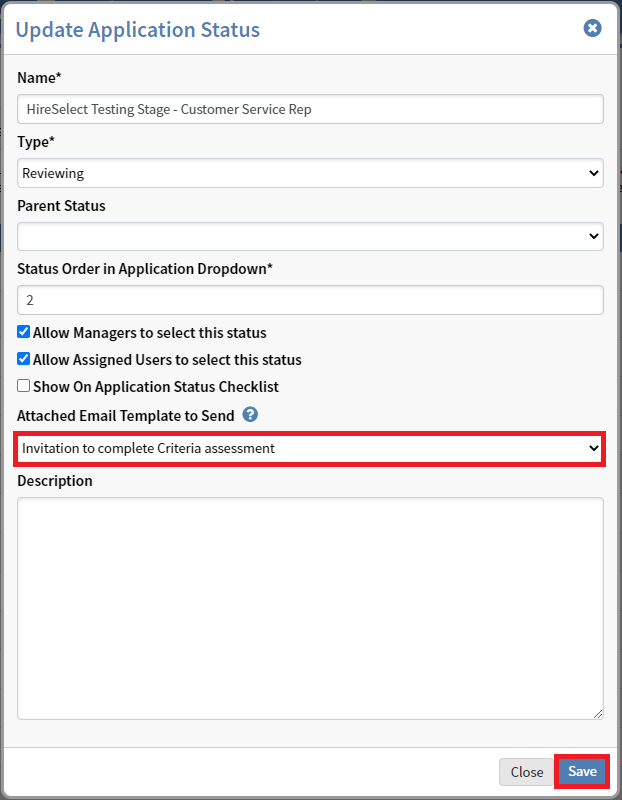Disable Allow Assigned Users to select this status

24,359
